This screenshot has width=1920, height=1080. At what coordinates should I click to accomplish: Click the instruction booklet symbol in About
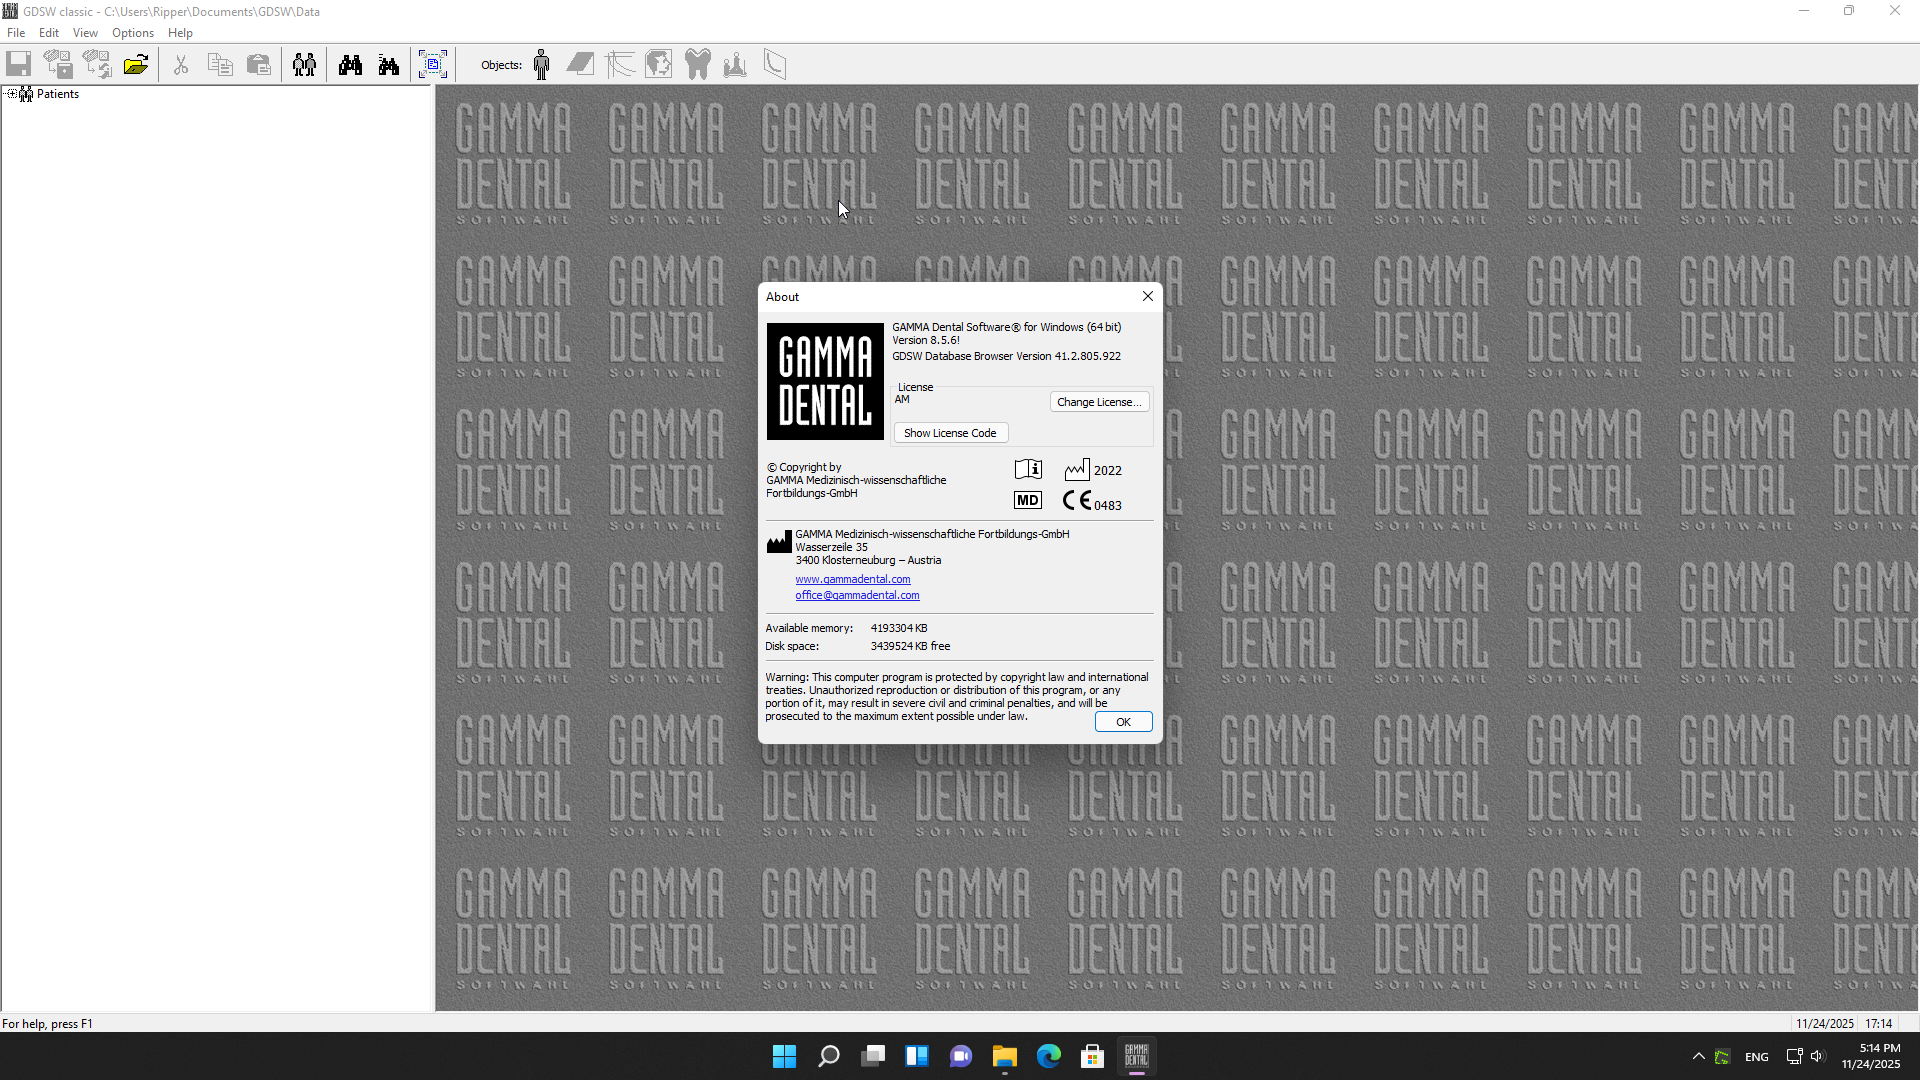[1028, 469]
